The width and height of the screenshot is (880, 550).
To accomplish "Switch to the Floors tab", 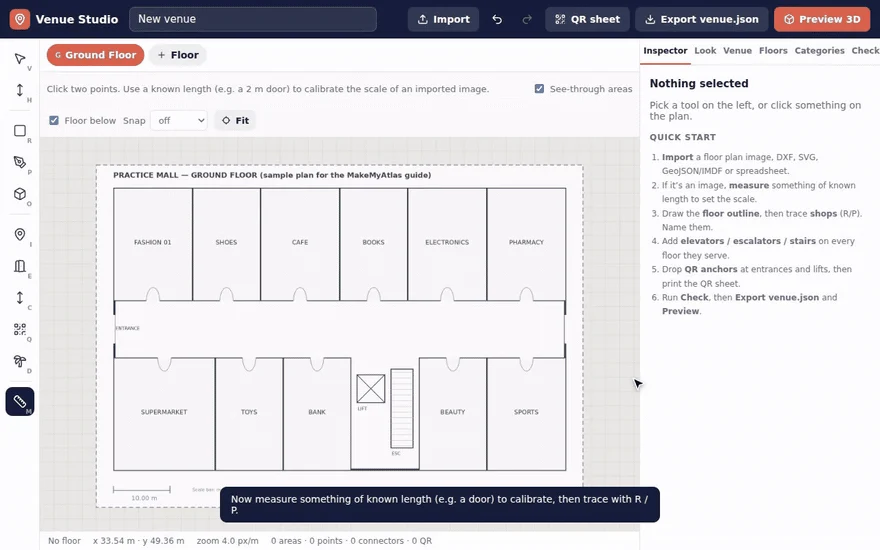I will point(773,51).
